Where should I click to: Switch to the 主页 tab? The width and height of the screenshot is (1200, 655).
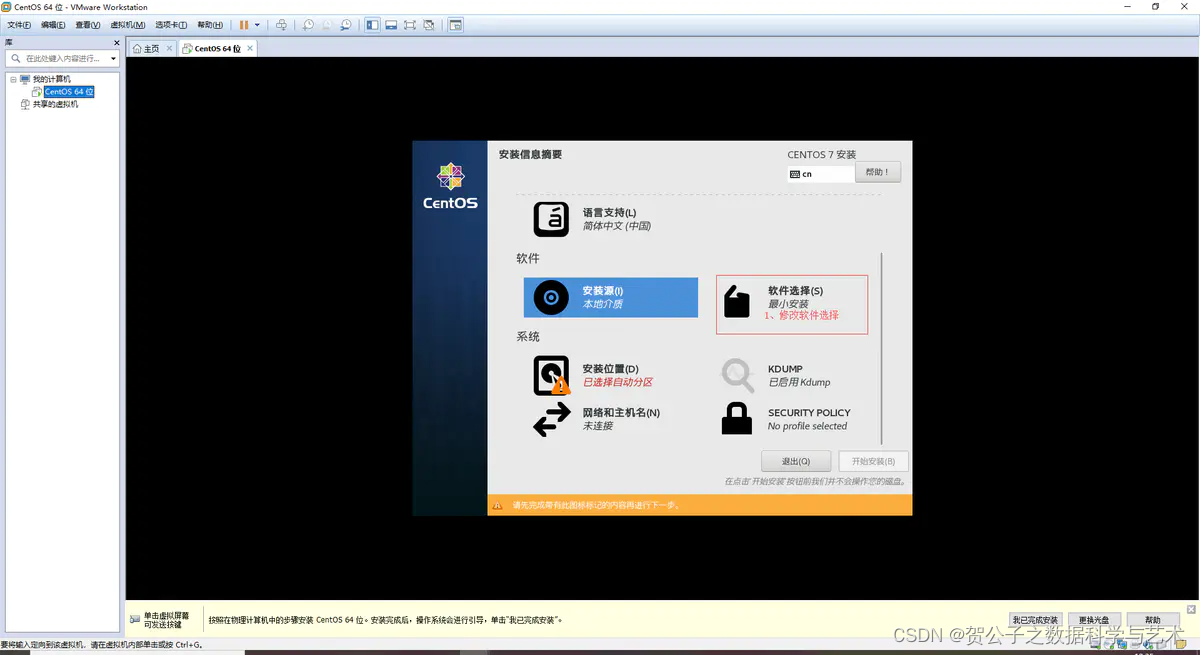[x=151, y=47]
